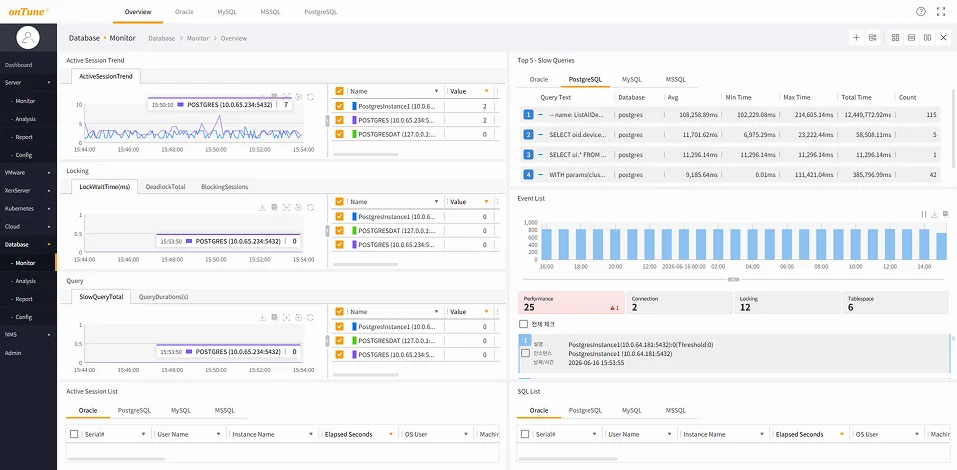957x470 pixels.
Task: Open Admin in sidebar
Action: pos(12,353)
